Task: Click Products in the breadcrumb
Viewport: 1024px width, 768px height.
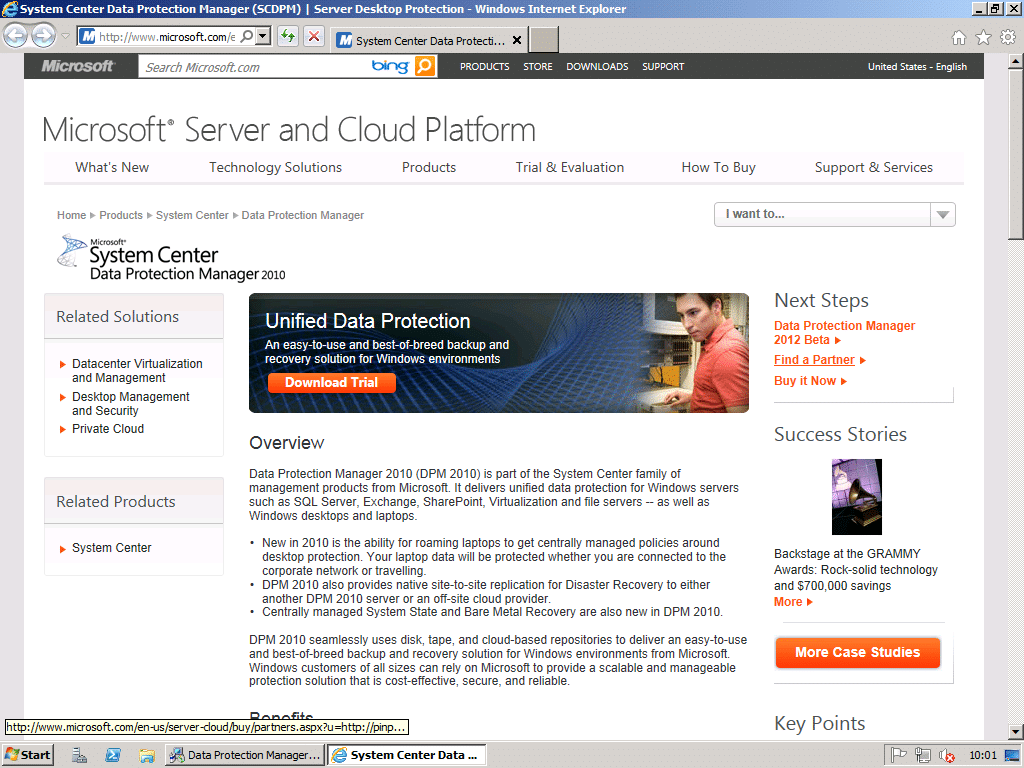Action: (121, 215)
